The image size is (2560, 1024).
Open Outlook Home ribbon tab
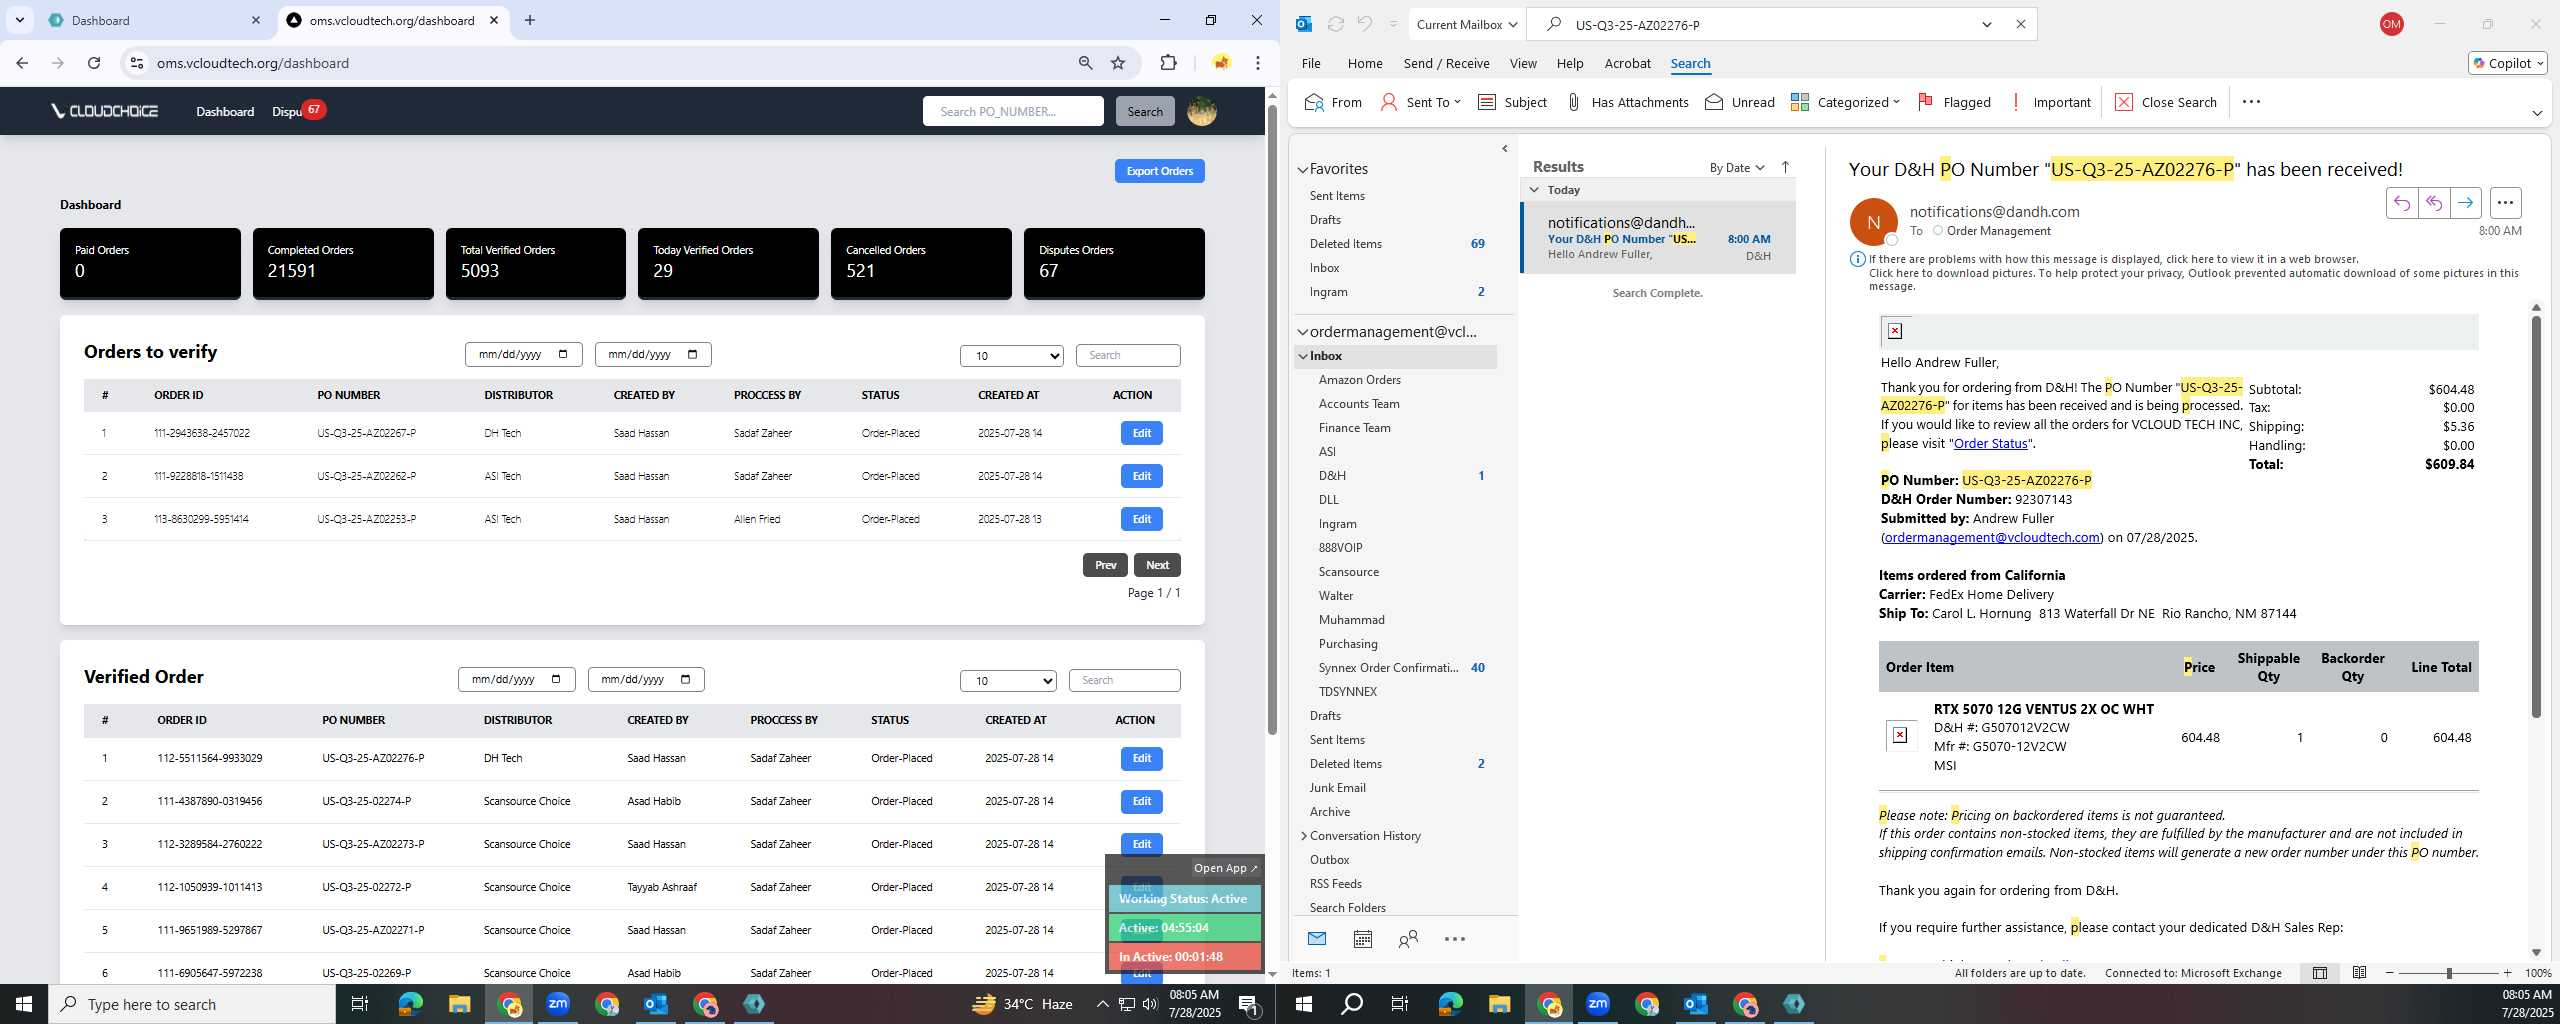click(x=1364, y=63)
